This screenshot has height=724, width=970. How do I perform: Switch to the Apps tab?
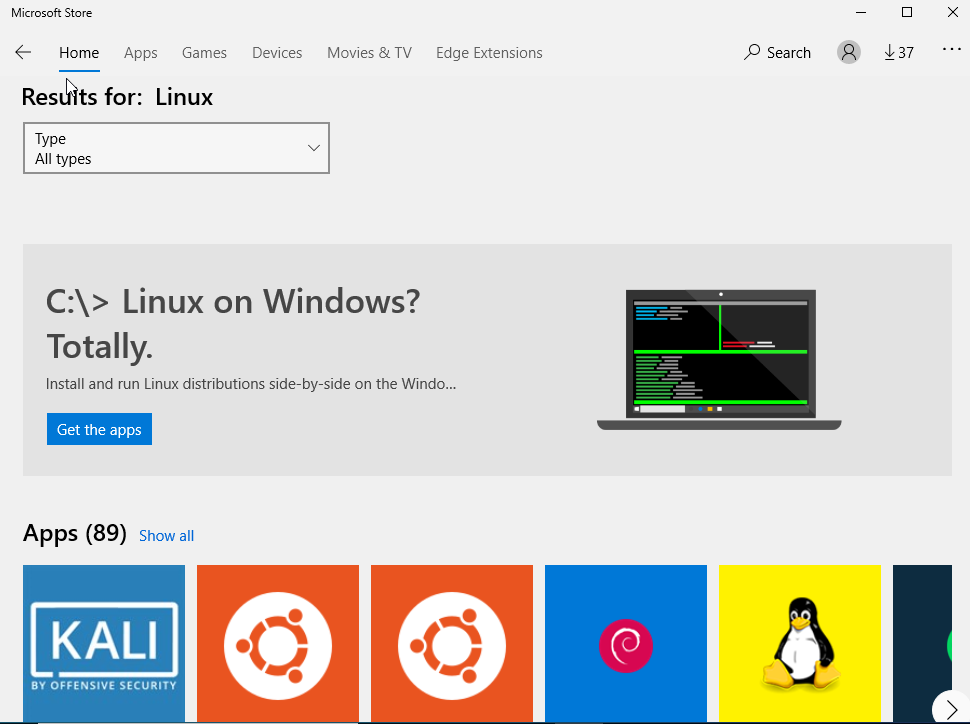(x=140, y=52)
